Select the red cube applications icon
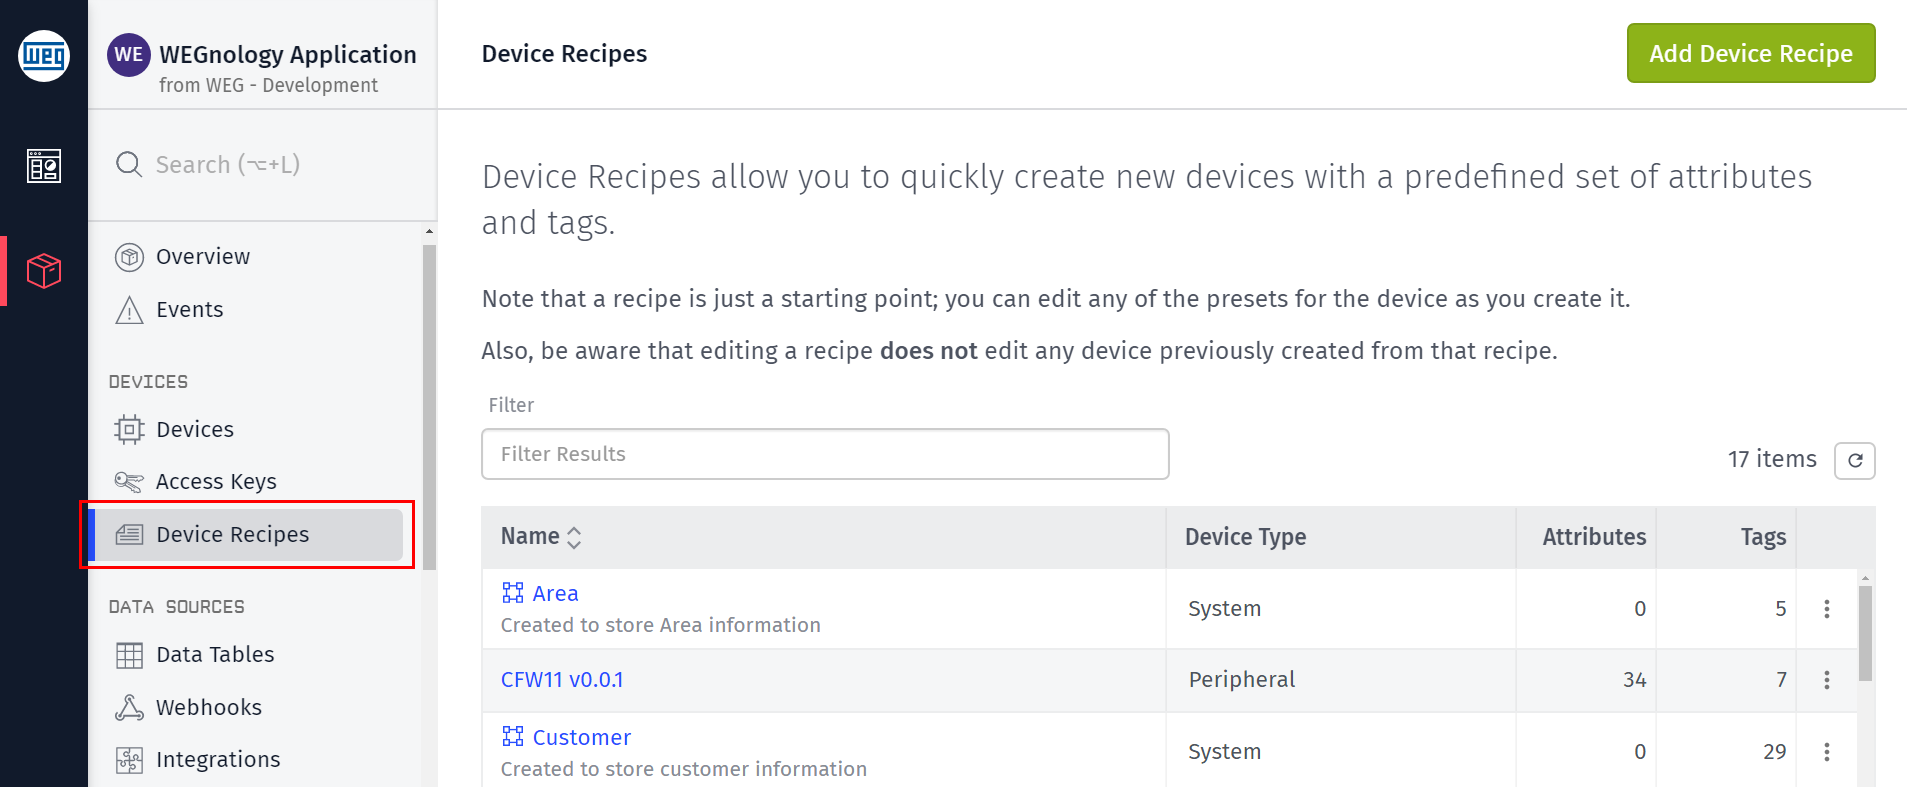Image resolution: width=1907 pixels, height=787 pixels. pos(44,271)
